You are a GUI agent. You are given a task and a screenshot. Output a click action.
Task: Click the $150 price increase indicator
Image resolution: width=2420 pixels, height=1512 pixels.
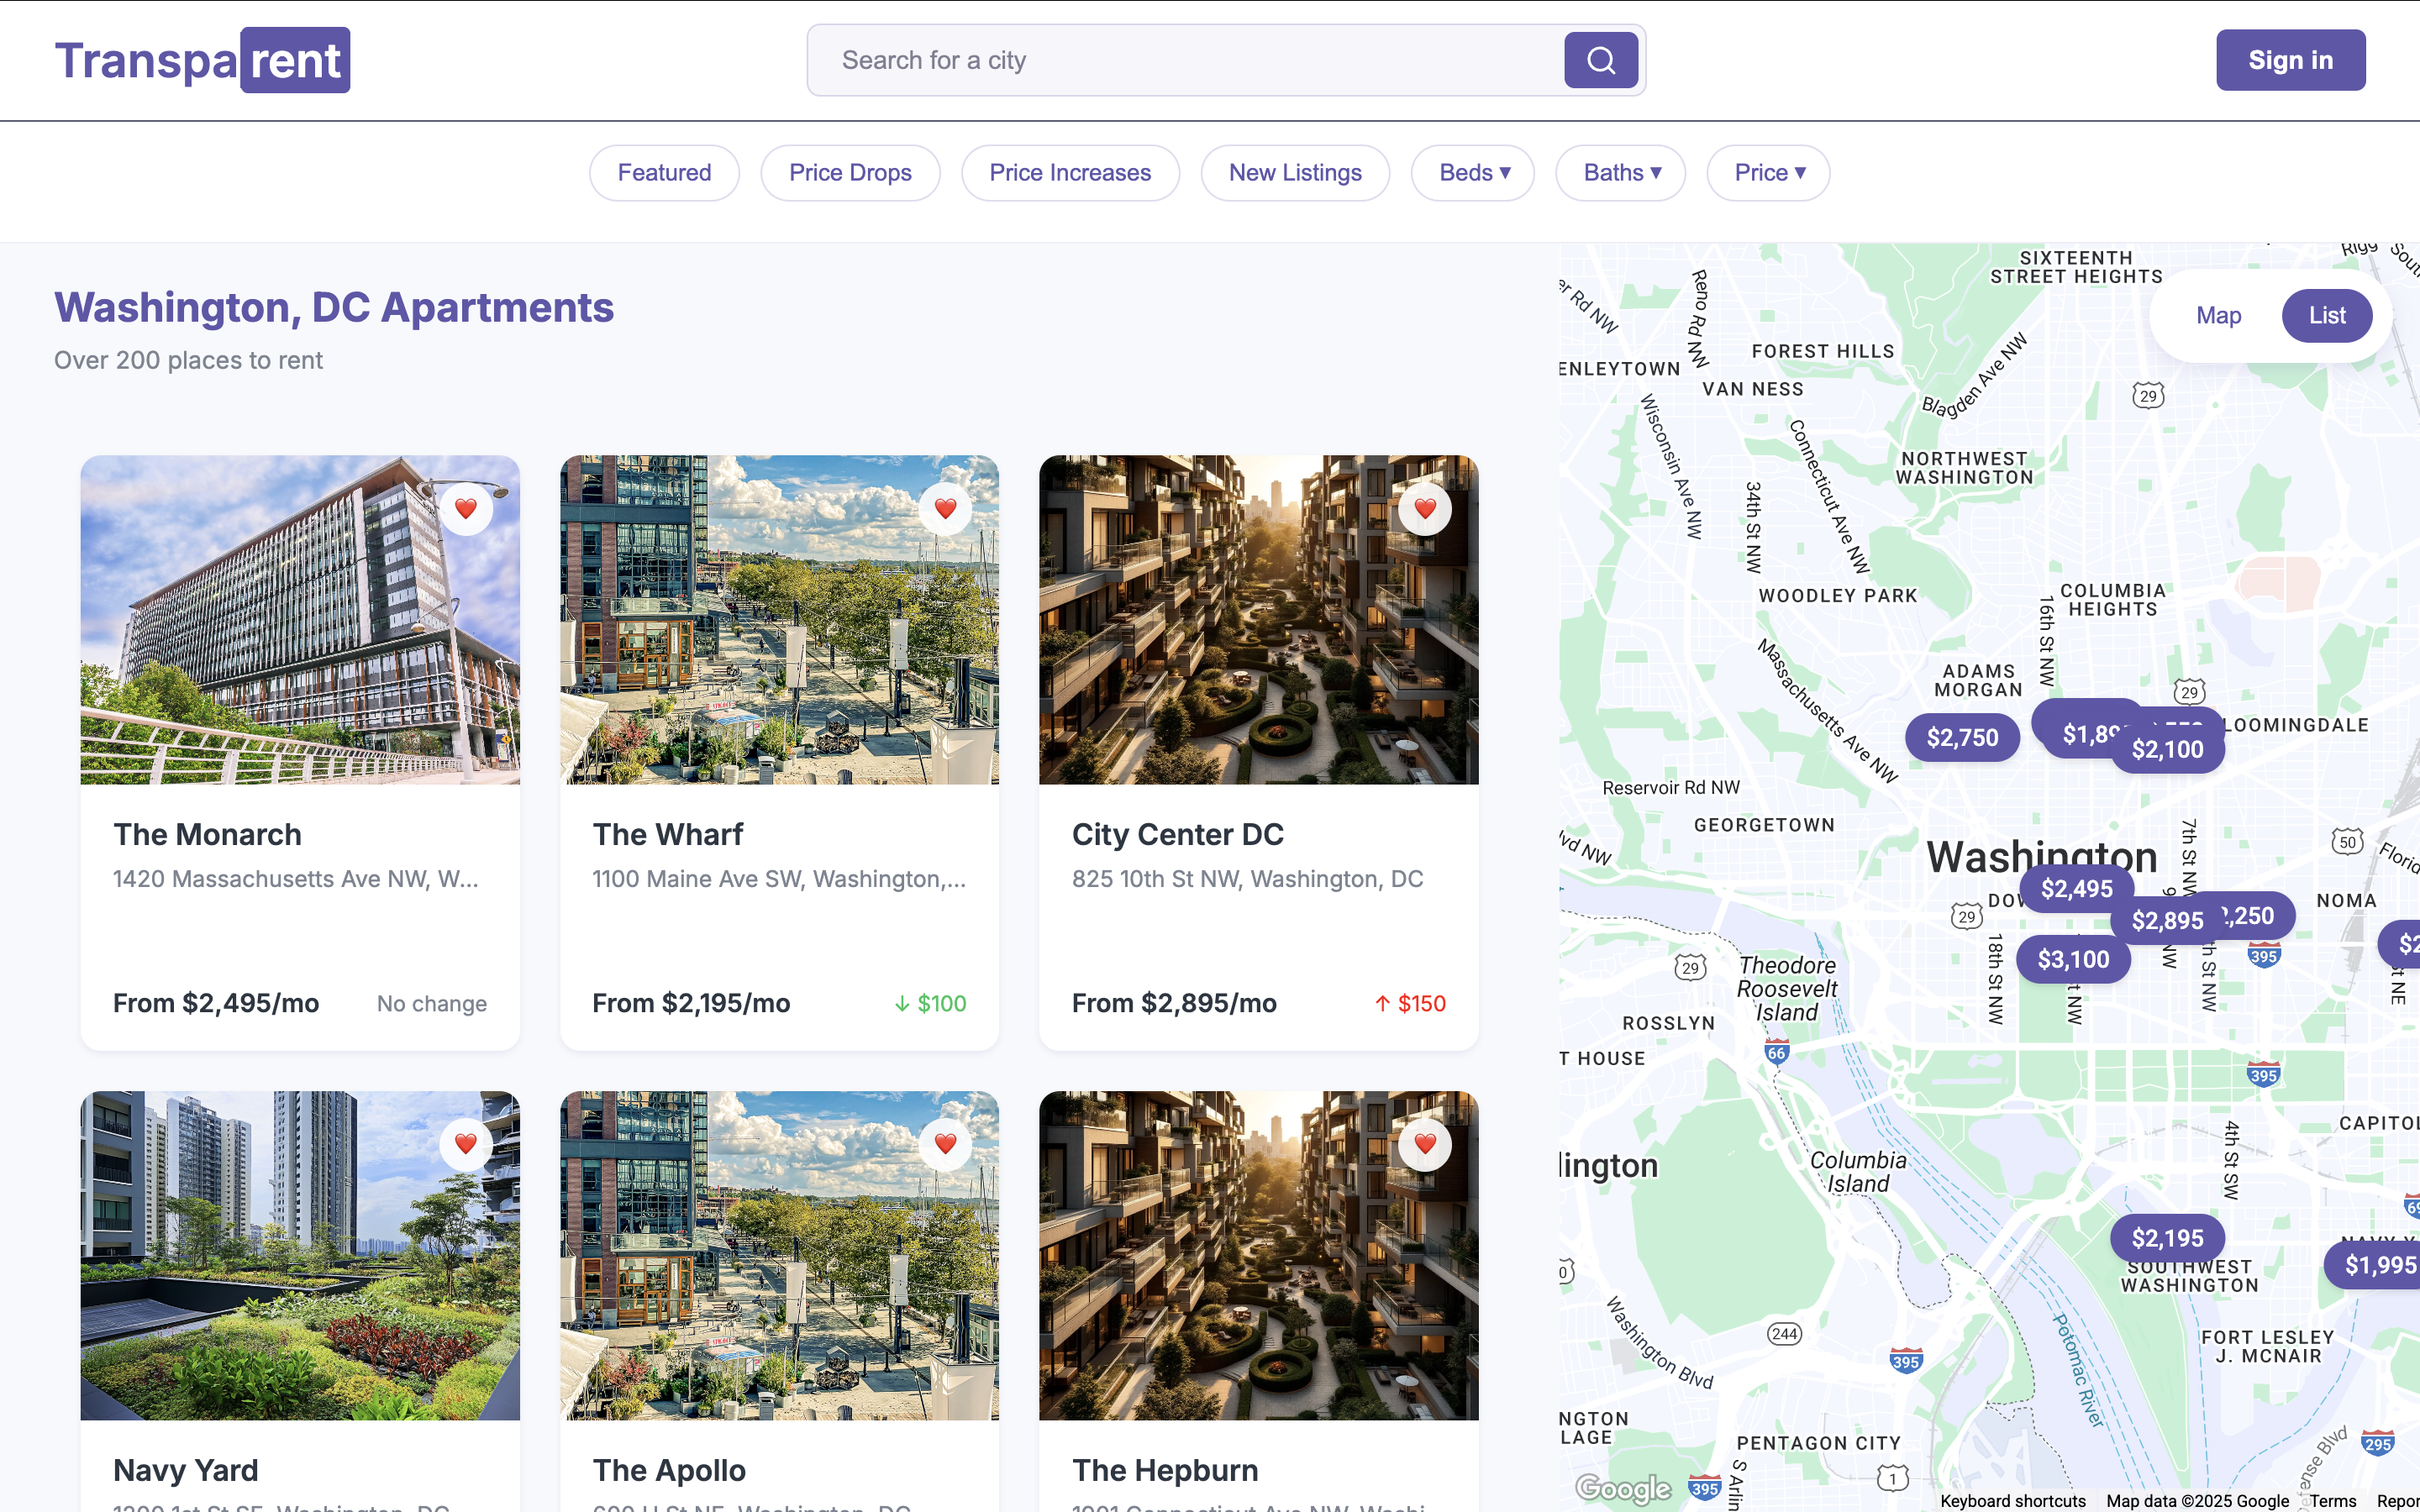tap(1410, 1003)
